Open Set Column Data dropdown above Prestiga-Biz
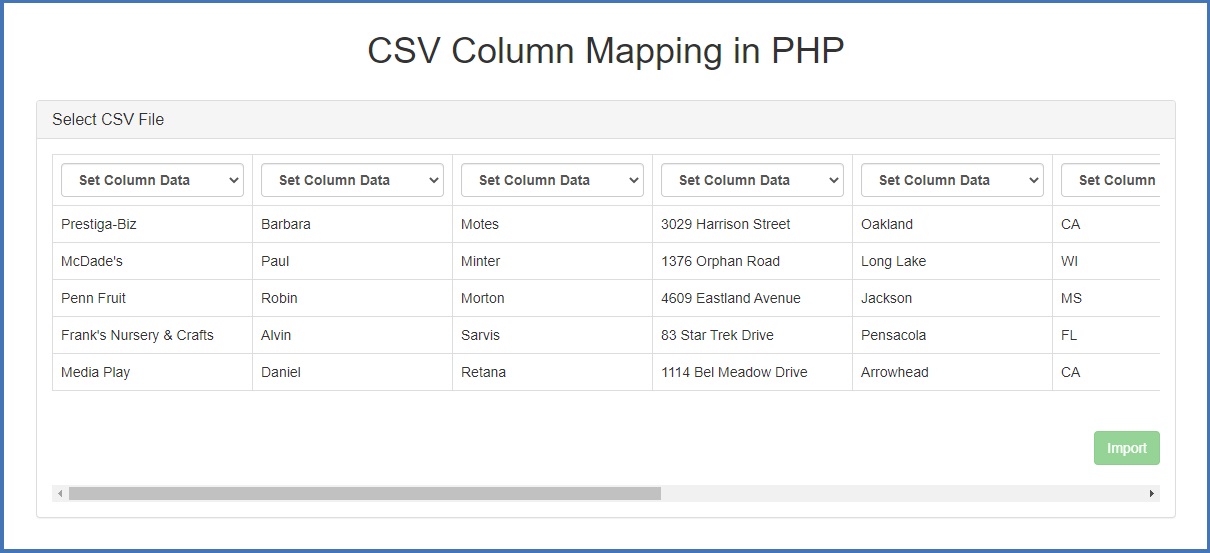The width and height of the screenshot is (1210, 553). coord(152,180)
